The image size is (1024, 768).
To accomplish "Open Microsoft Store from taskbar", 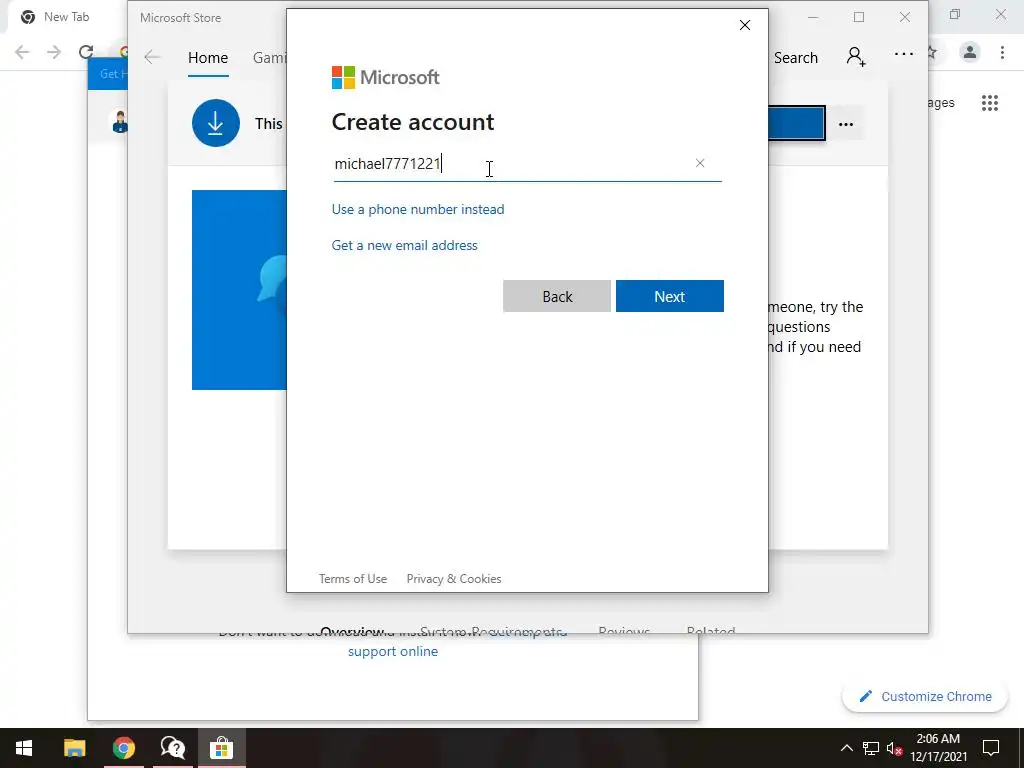I will pos(221,748).
